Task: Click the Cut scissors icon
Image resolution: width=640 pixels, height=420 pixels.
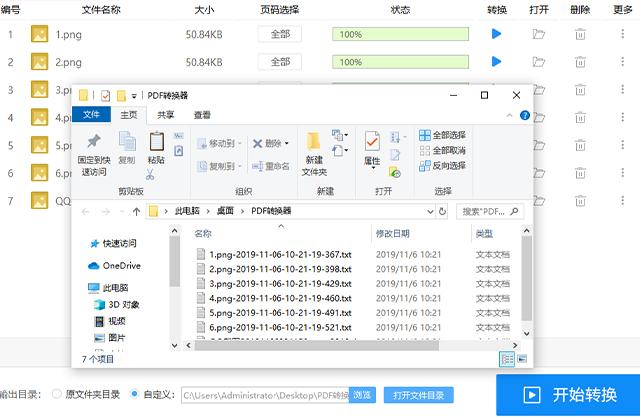Action: (150, 175)
